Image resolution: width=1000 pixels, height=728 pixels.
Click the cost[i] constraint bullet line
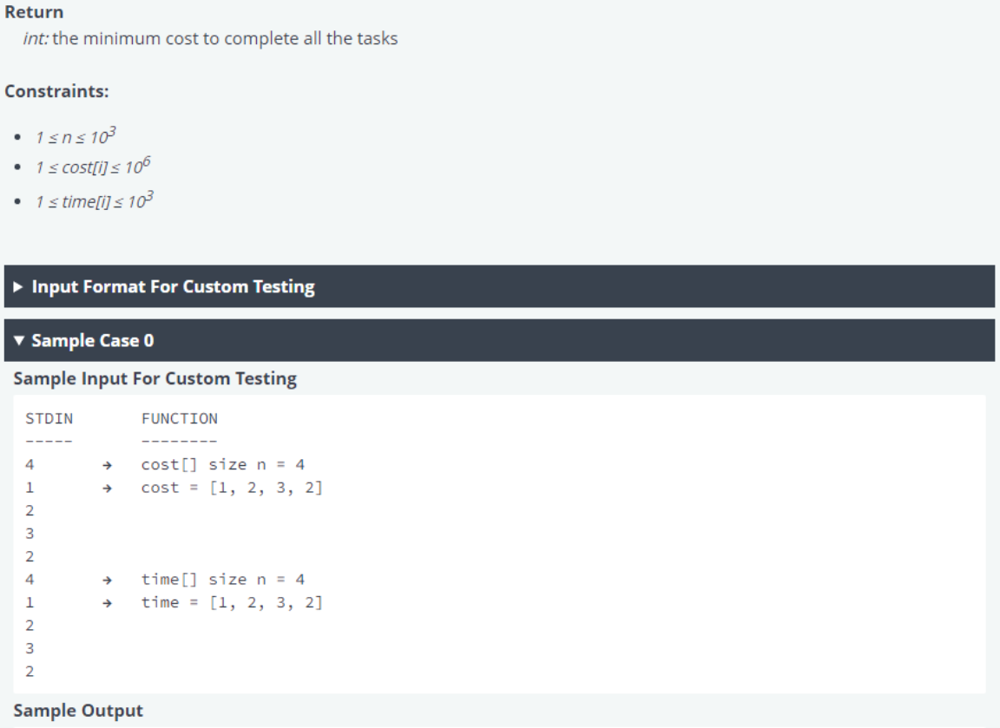tap(92, 166)
